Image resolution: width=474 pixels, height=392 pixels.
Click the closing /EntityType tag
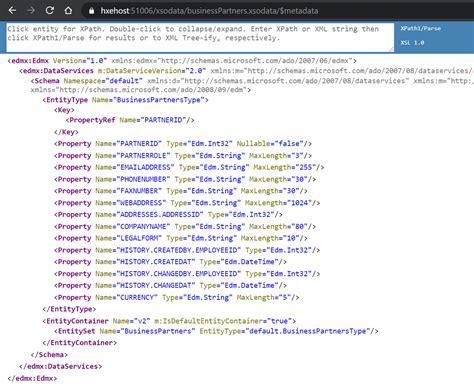pos(69,309)
